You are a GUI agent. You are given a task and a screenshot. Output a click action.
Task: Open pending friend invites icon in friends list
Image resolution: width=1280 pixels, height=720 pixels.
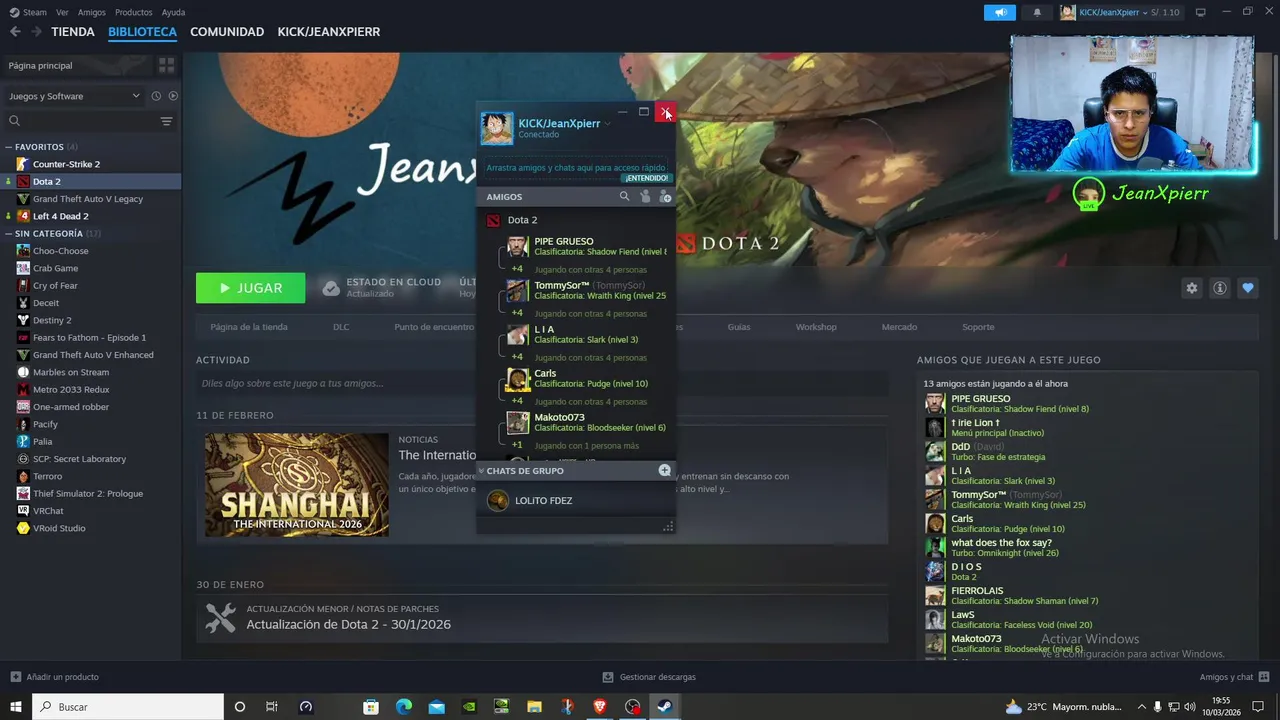(645, 197)
